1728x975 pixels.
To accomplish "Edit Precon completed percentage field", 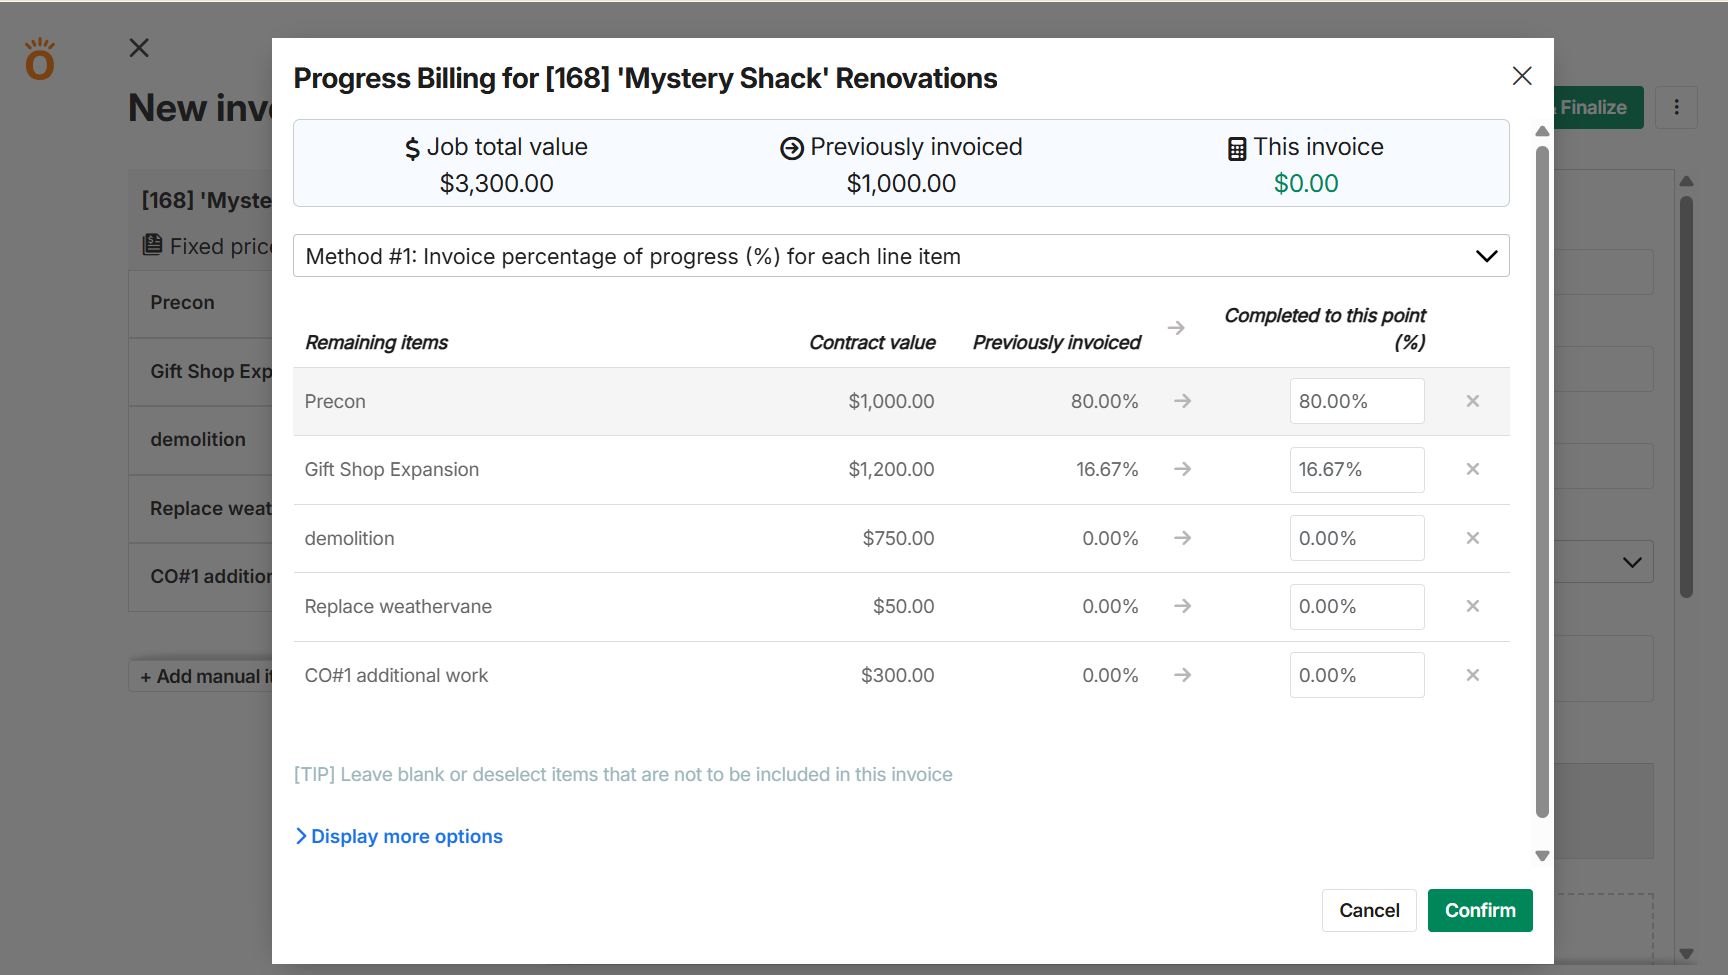I will point(1357,401).
